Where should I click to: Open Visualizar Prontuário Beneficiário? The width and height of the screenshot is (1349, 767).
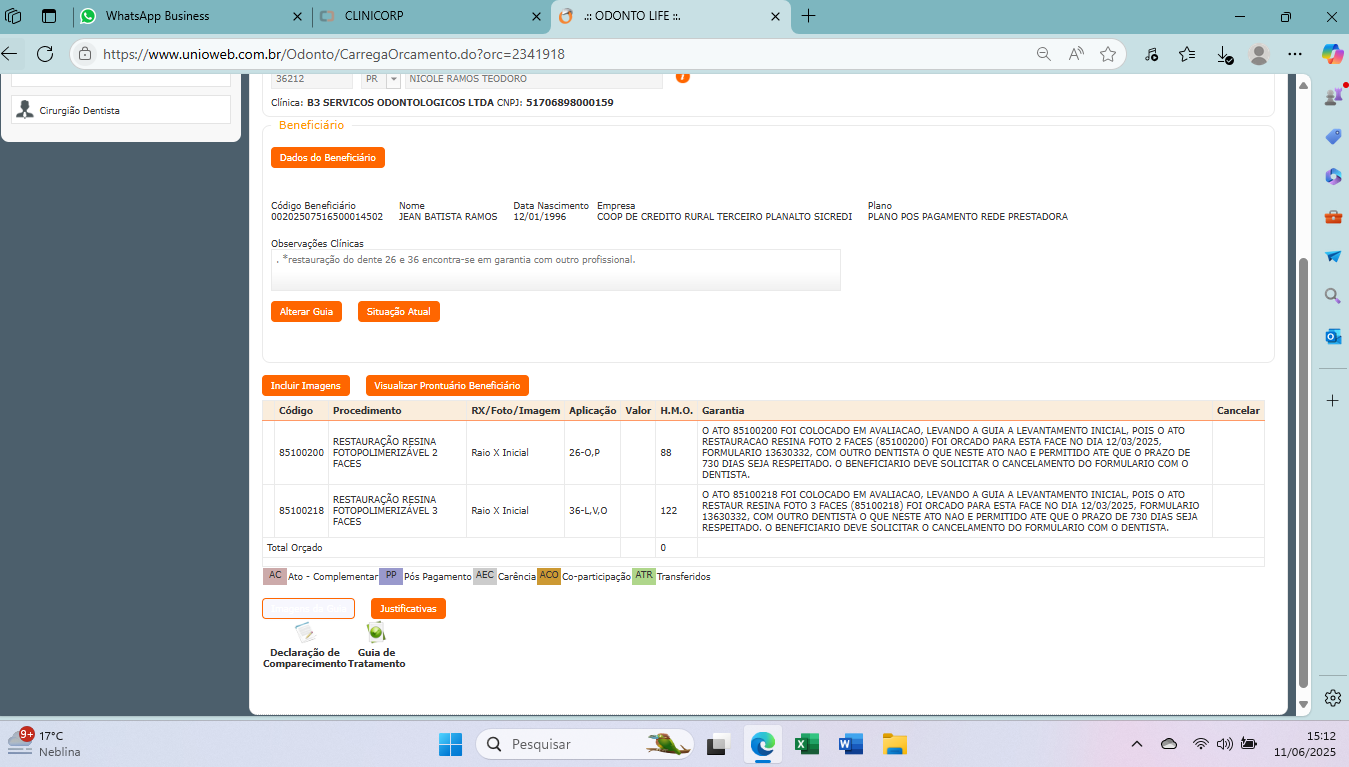447,385
